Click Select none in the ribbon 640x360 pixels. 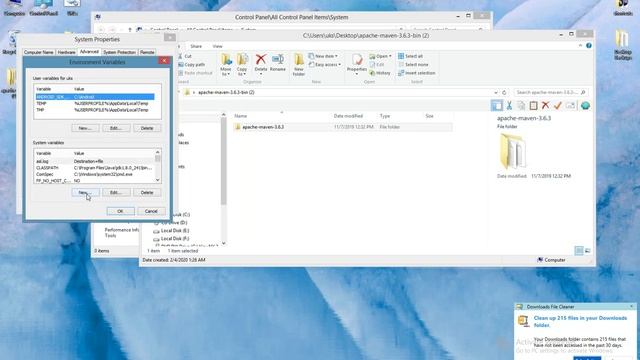click(413, 64)
